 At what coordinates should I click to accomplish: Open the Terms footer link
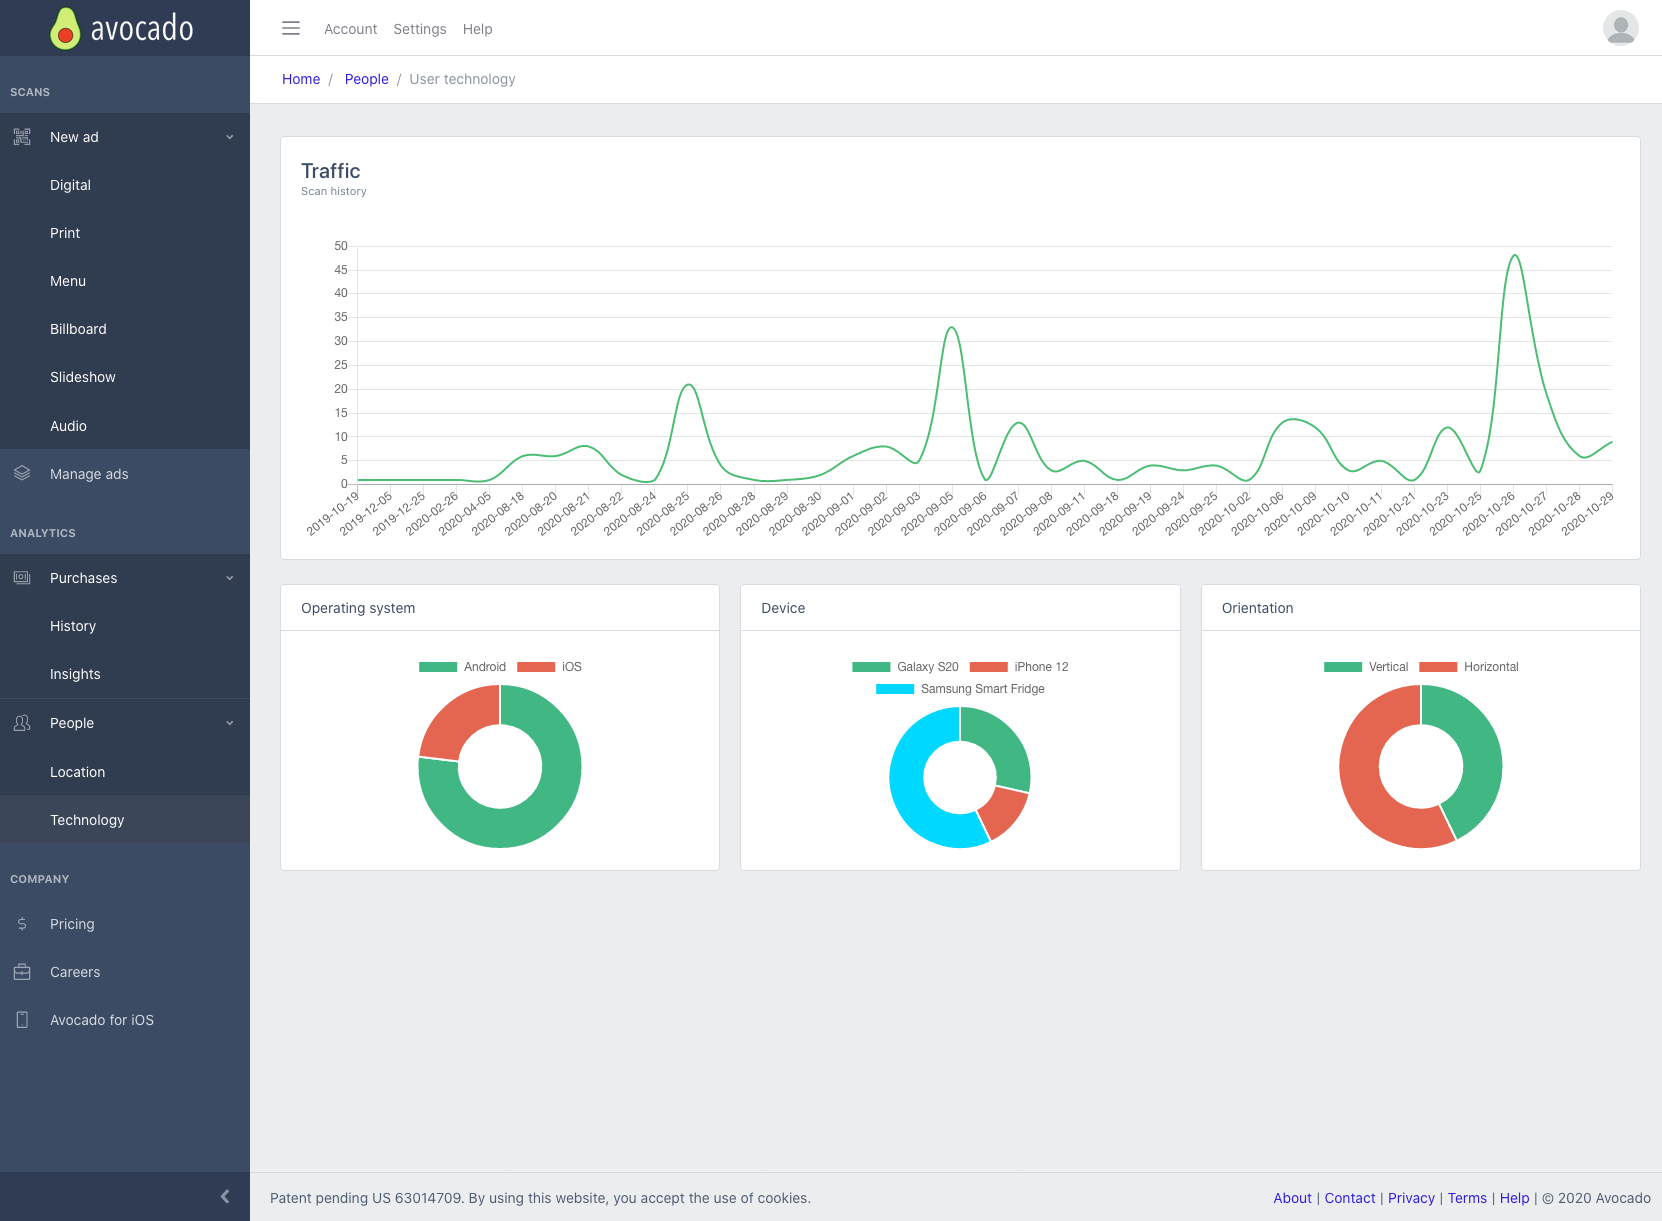point(1467,1198)
